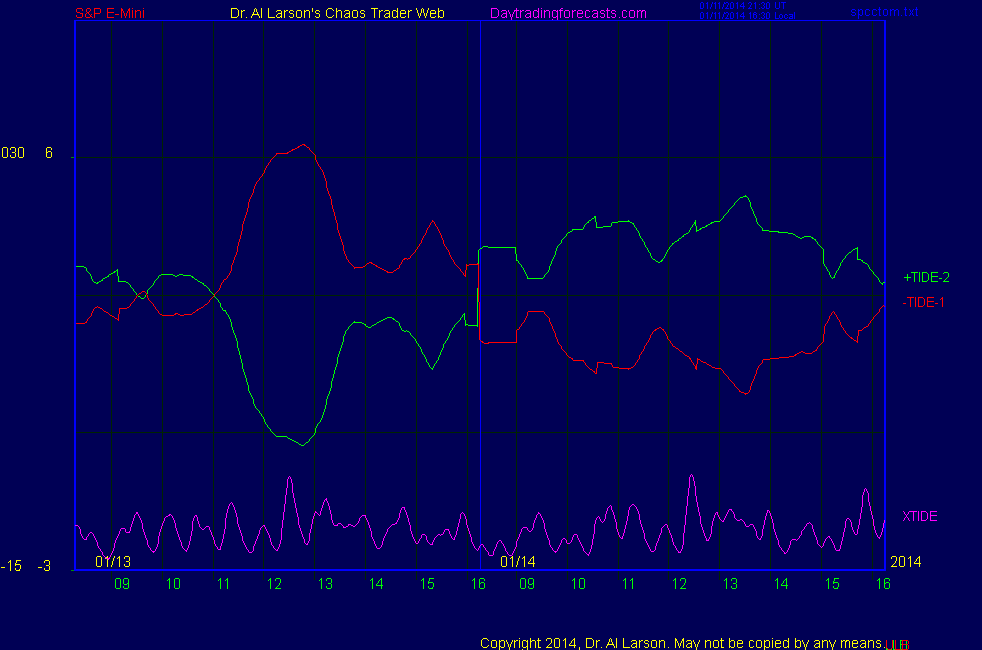Select the XTIDE legend label
982x650 pixels.
click(x=919, y=516)
